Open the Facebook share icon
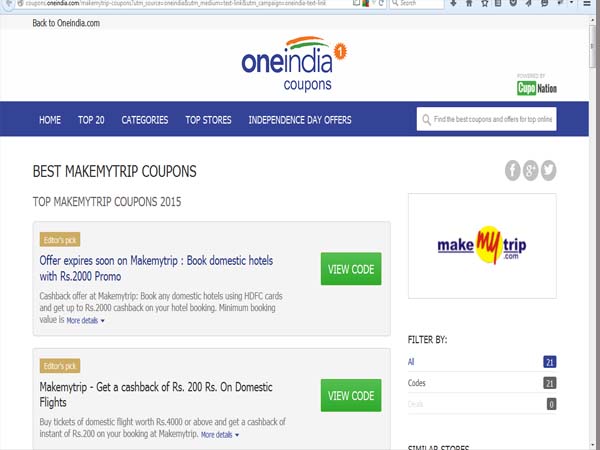The height and width of the screenshot is (450, 600). (512, 170)
